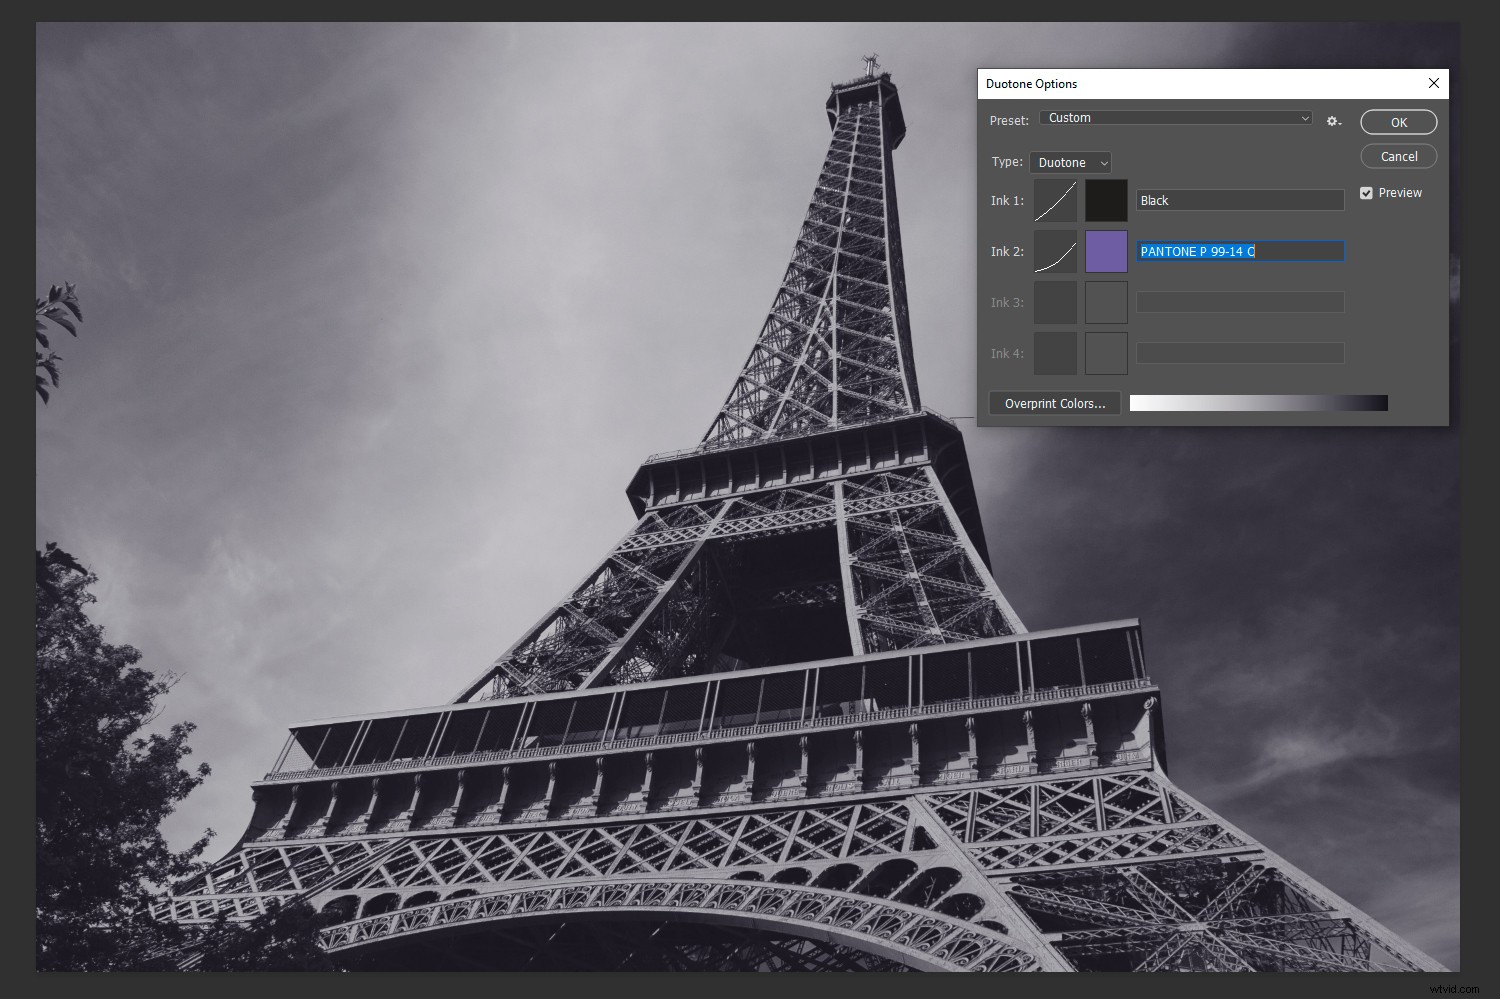Open the Ink 1 Black color swatch

(x=1106, y=200)
